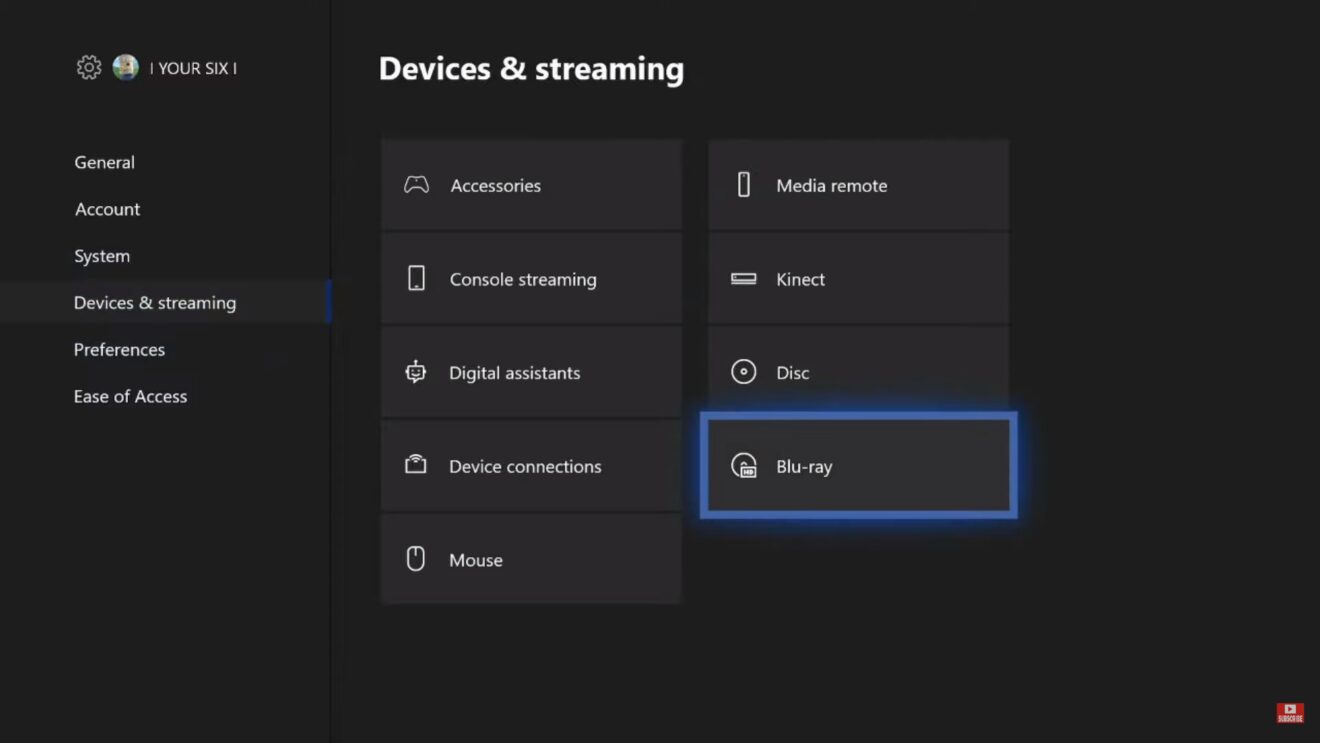Open the Device connections tile label
Image resolution: width=1320 pixels, height=743 pixels.
coord(525,467)
